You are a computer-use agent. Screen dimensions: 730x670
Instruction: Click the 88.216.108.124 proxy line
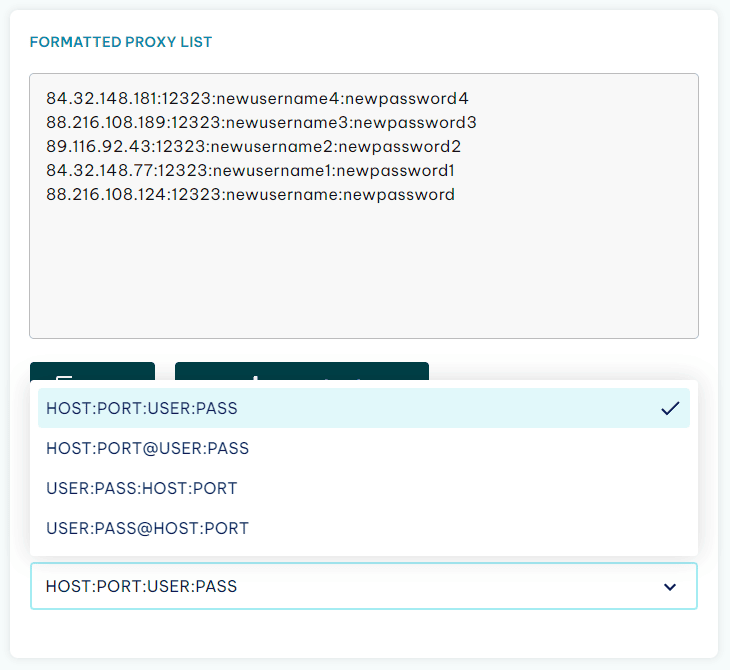tap(250, 195)
